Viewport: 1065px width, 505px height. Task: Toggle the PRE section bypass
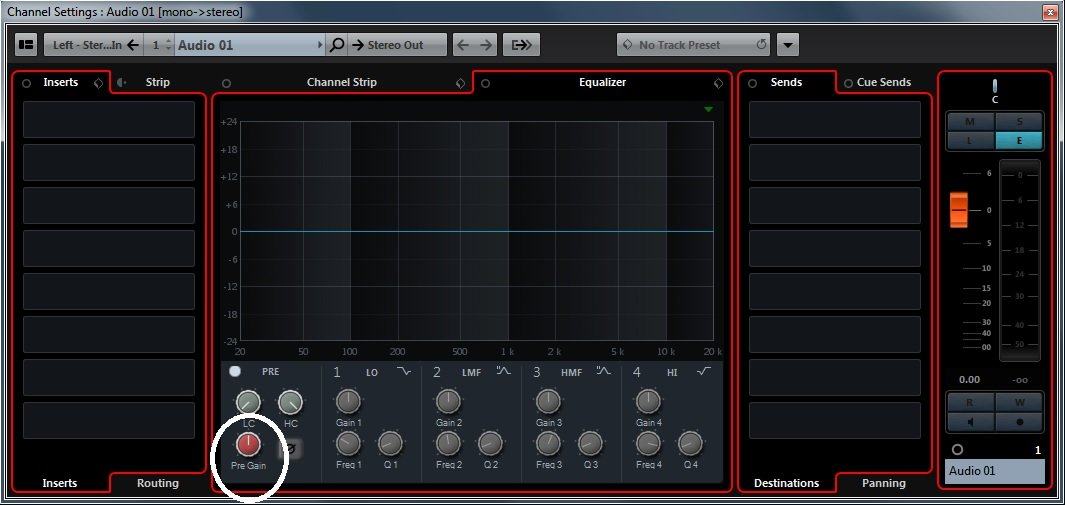tap(235, 371)
